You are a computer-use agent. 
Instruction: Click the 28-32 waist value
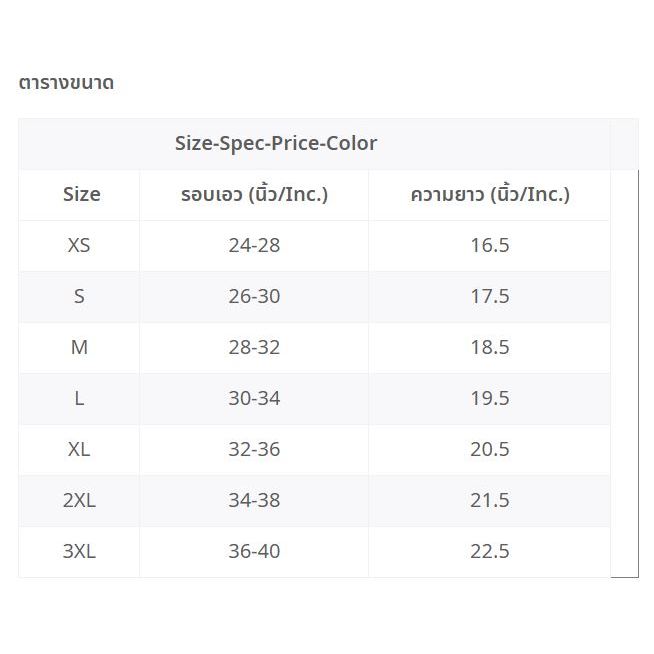pyautogui.click(x=254, y=347)
